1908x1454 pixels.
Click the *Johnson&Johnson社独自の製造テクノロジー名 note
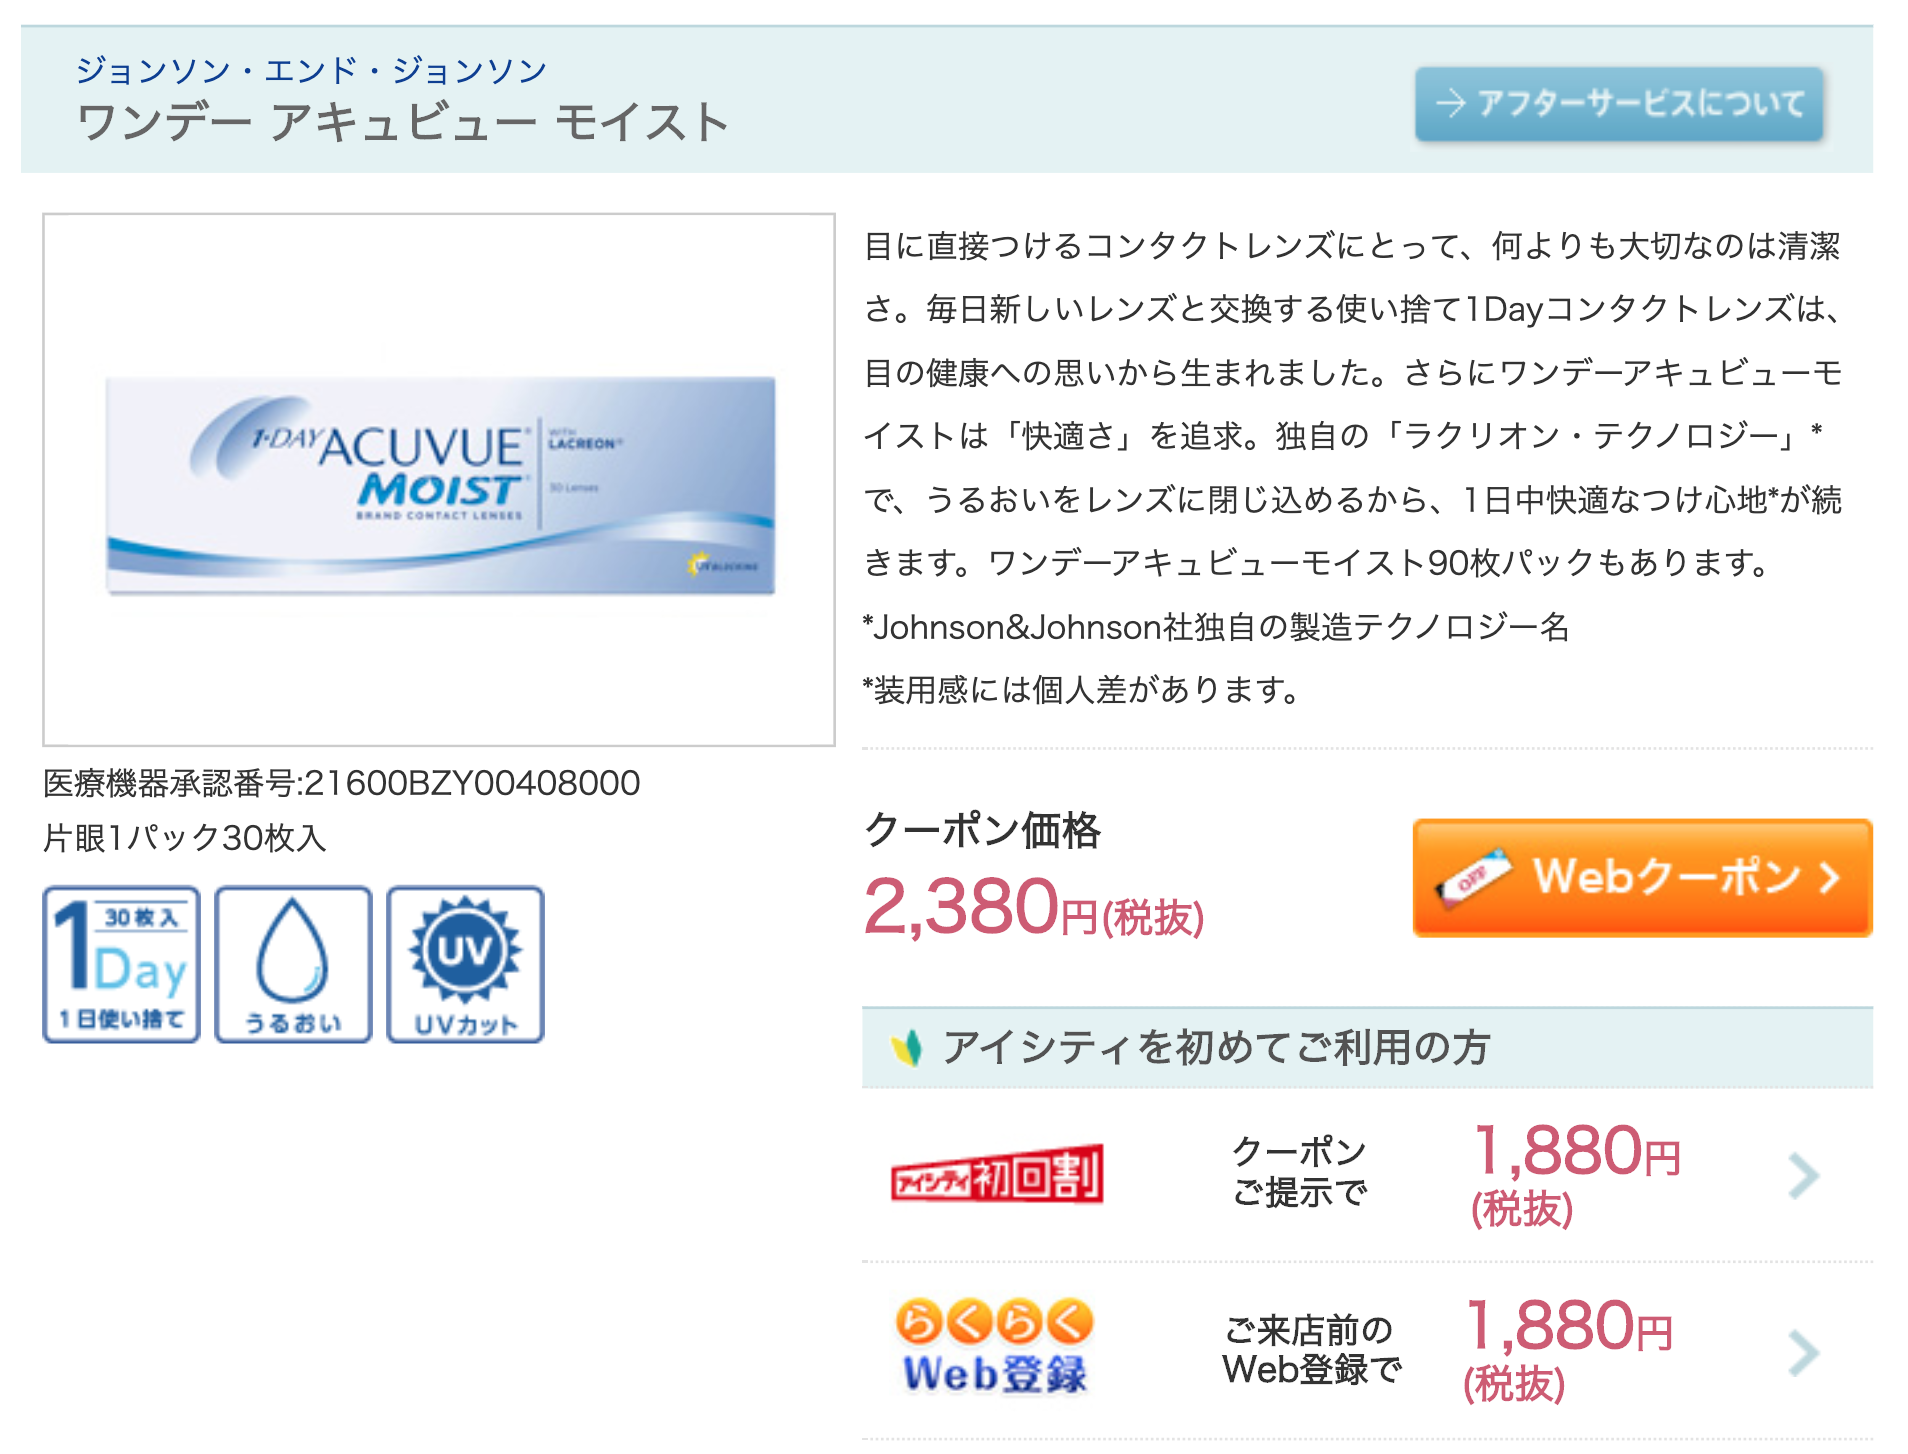1216,626
